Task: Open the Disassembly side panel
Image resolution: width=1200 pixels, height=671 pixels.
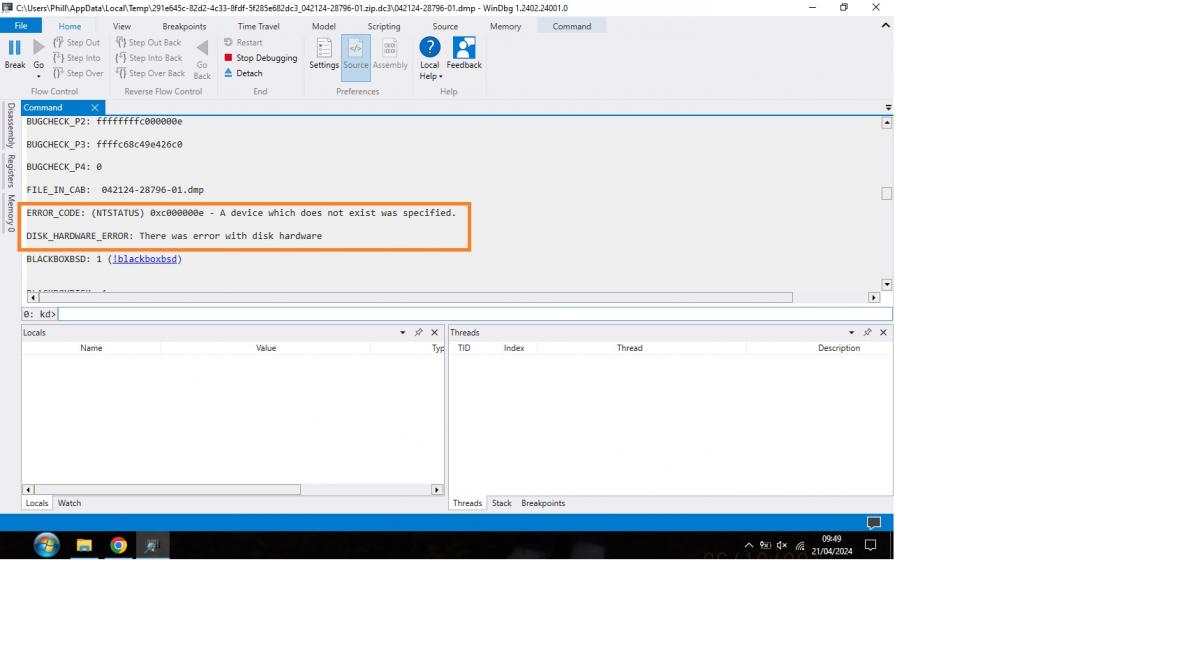Action: [x=11, y=125]
